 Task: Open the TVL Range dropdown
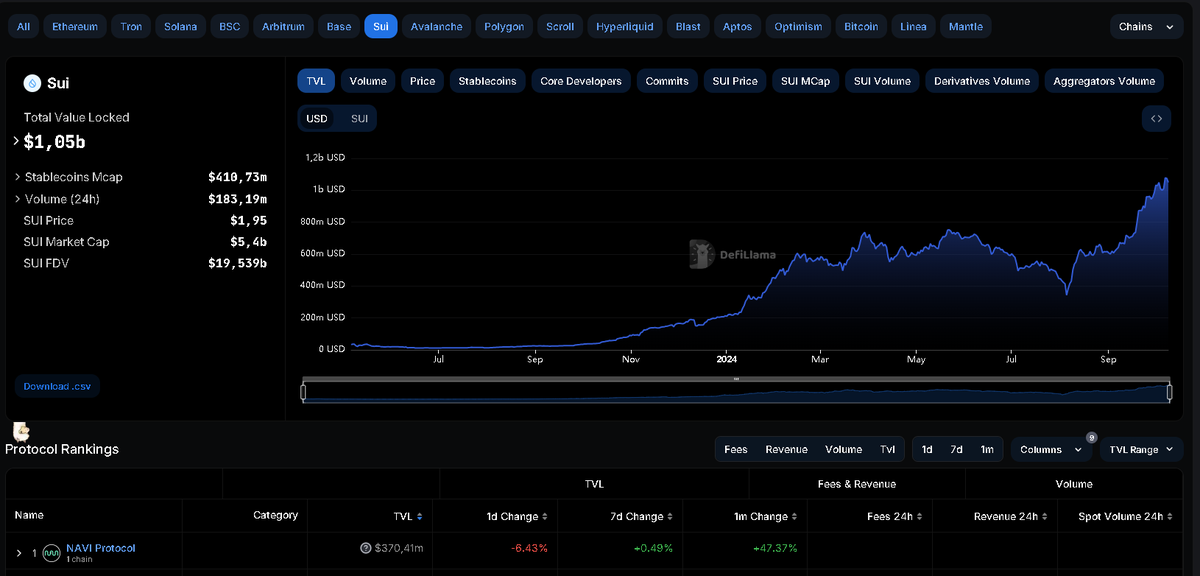coord(1141,450)
